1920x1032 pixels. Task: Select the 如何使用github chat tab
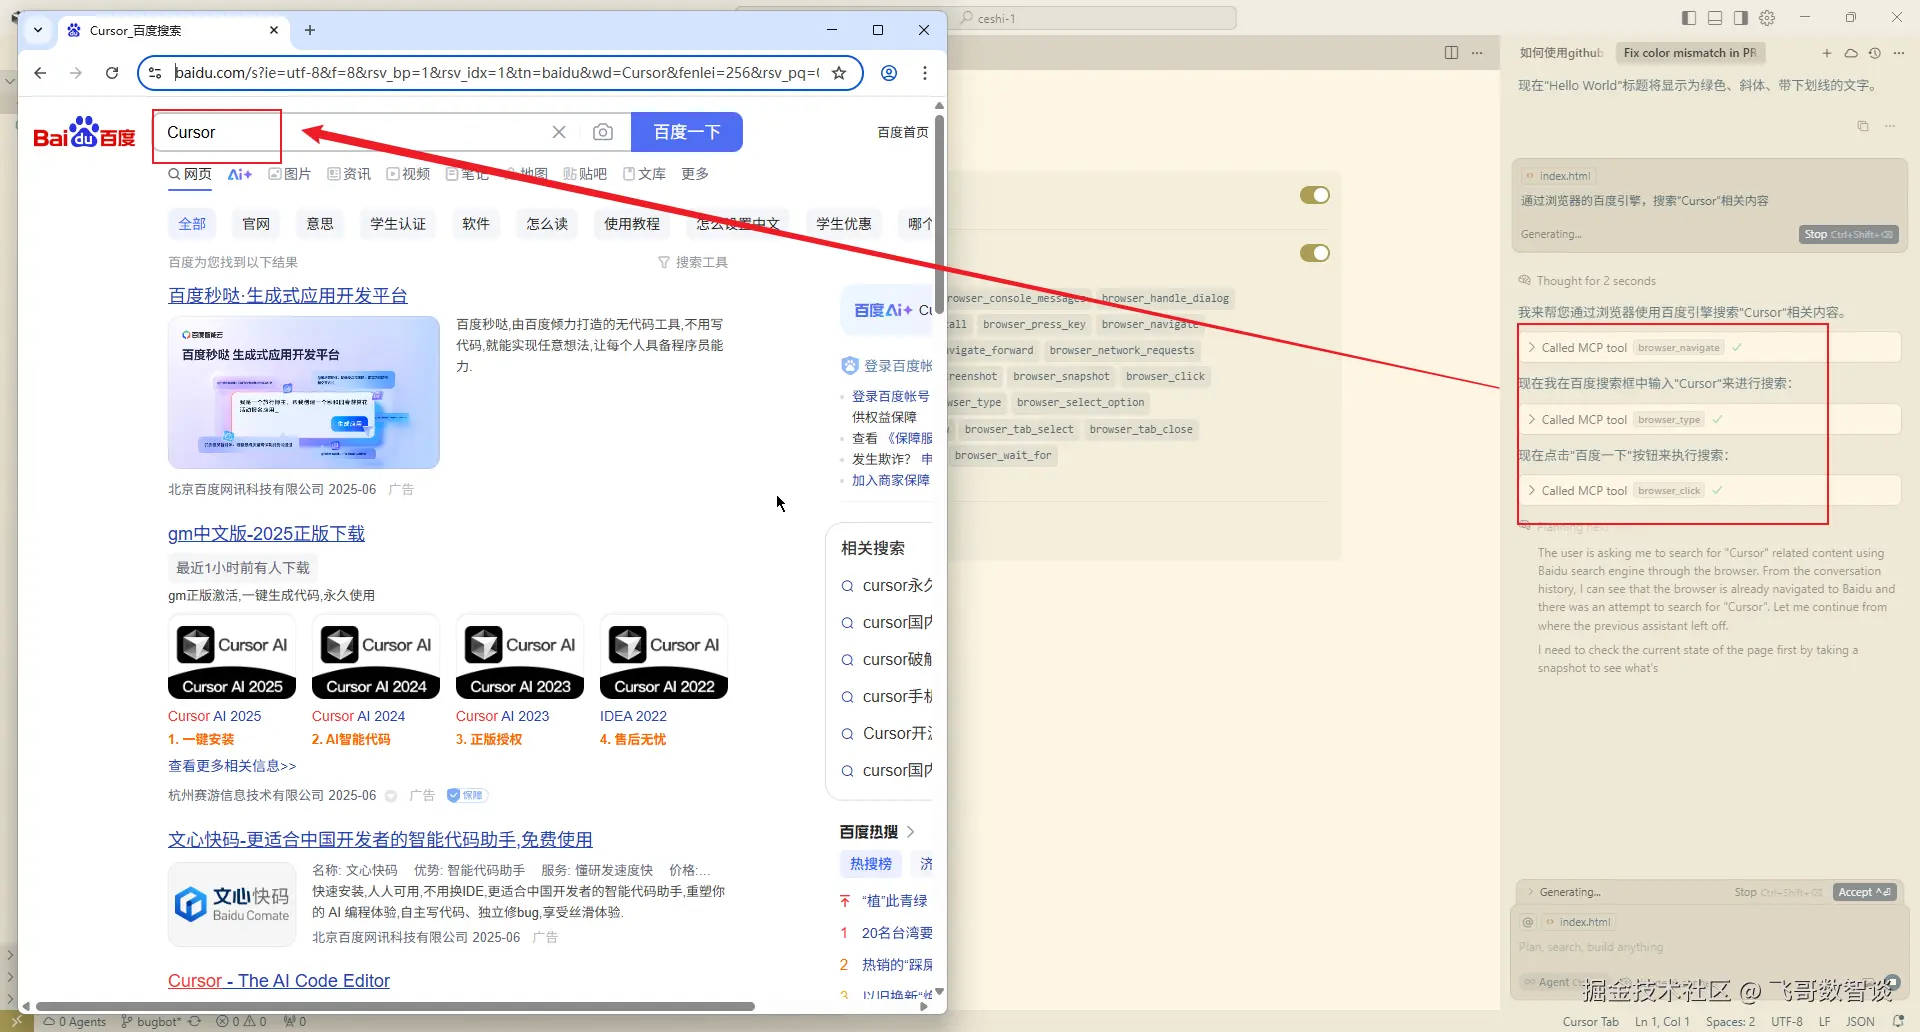coord(1560,53)
